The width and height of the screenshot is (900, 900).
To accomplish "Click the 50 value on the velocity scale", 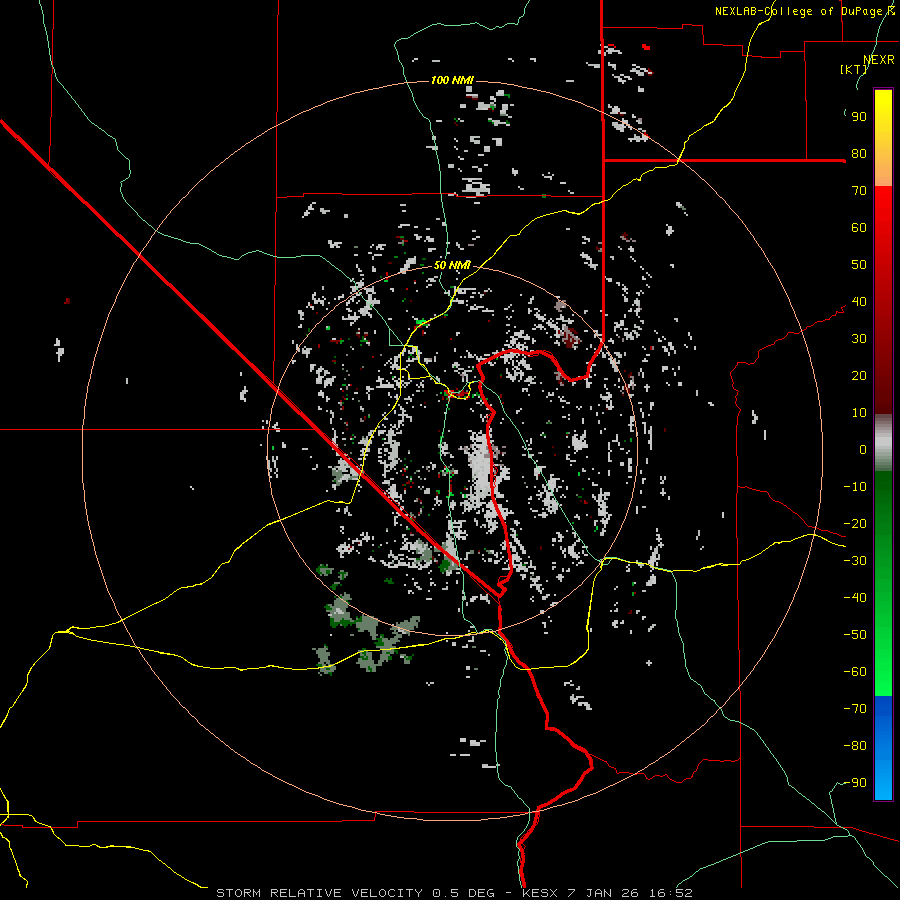I will tap(859, 265).
